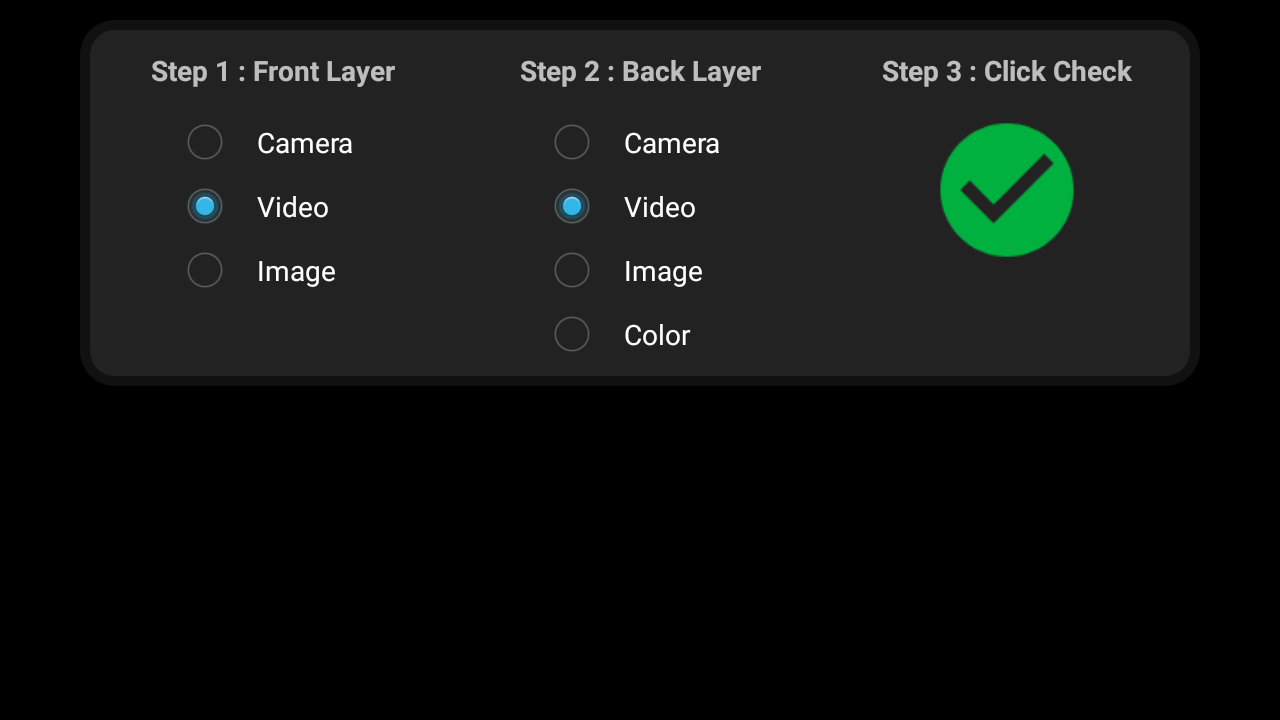The height and width of the screenshot is (720, 1280).
Task: Click the Image radio circle under Back Layer
Action: 572,270
